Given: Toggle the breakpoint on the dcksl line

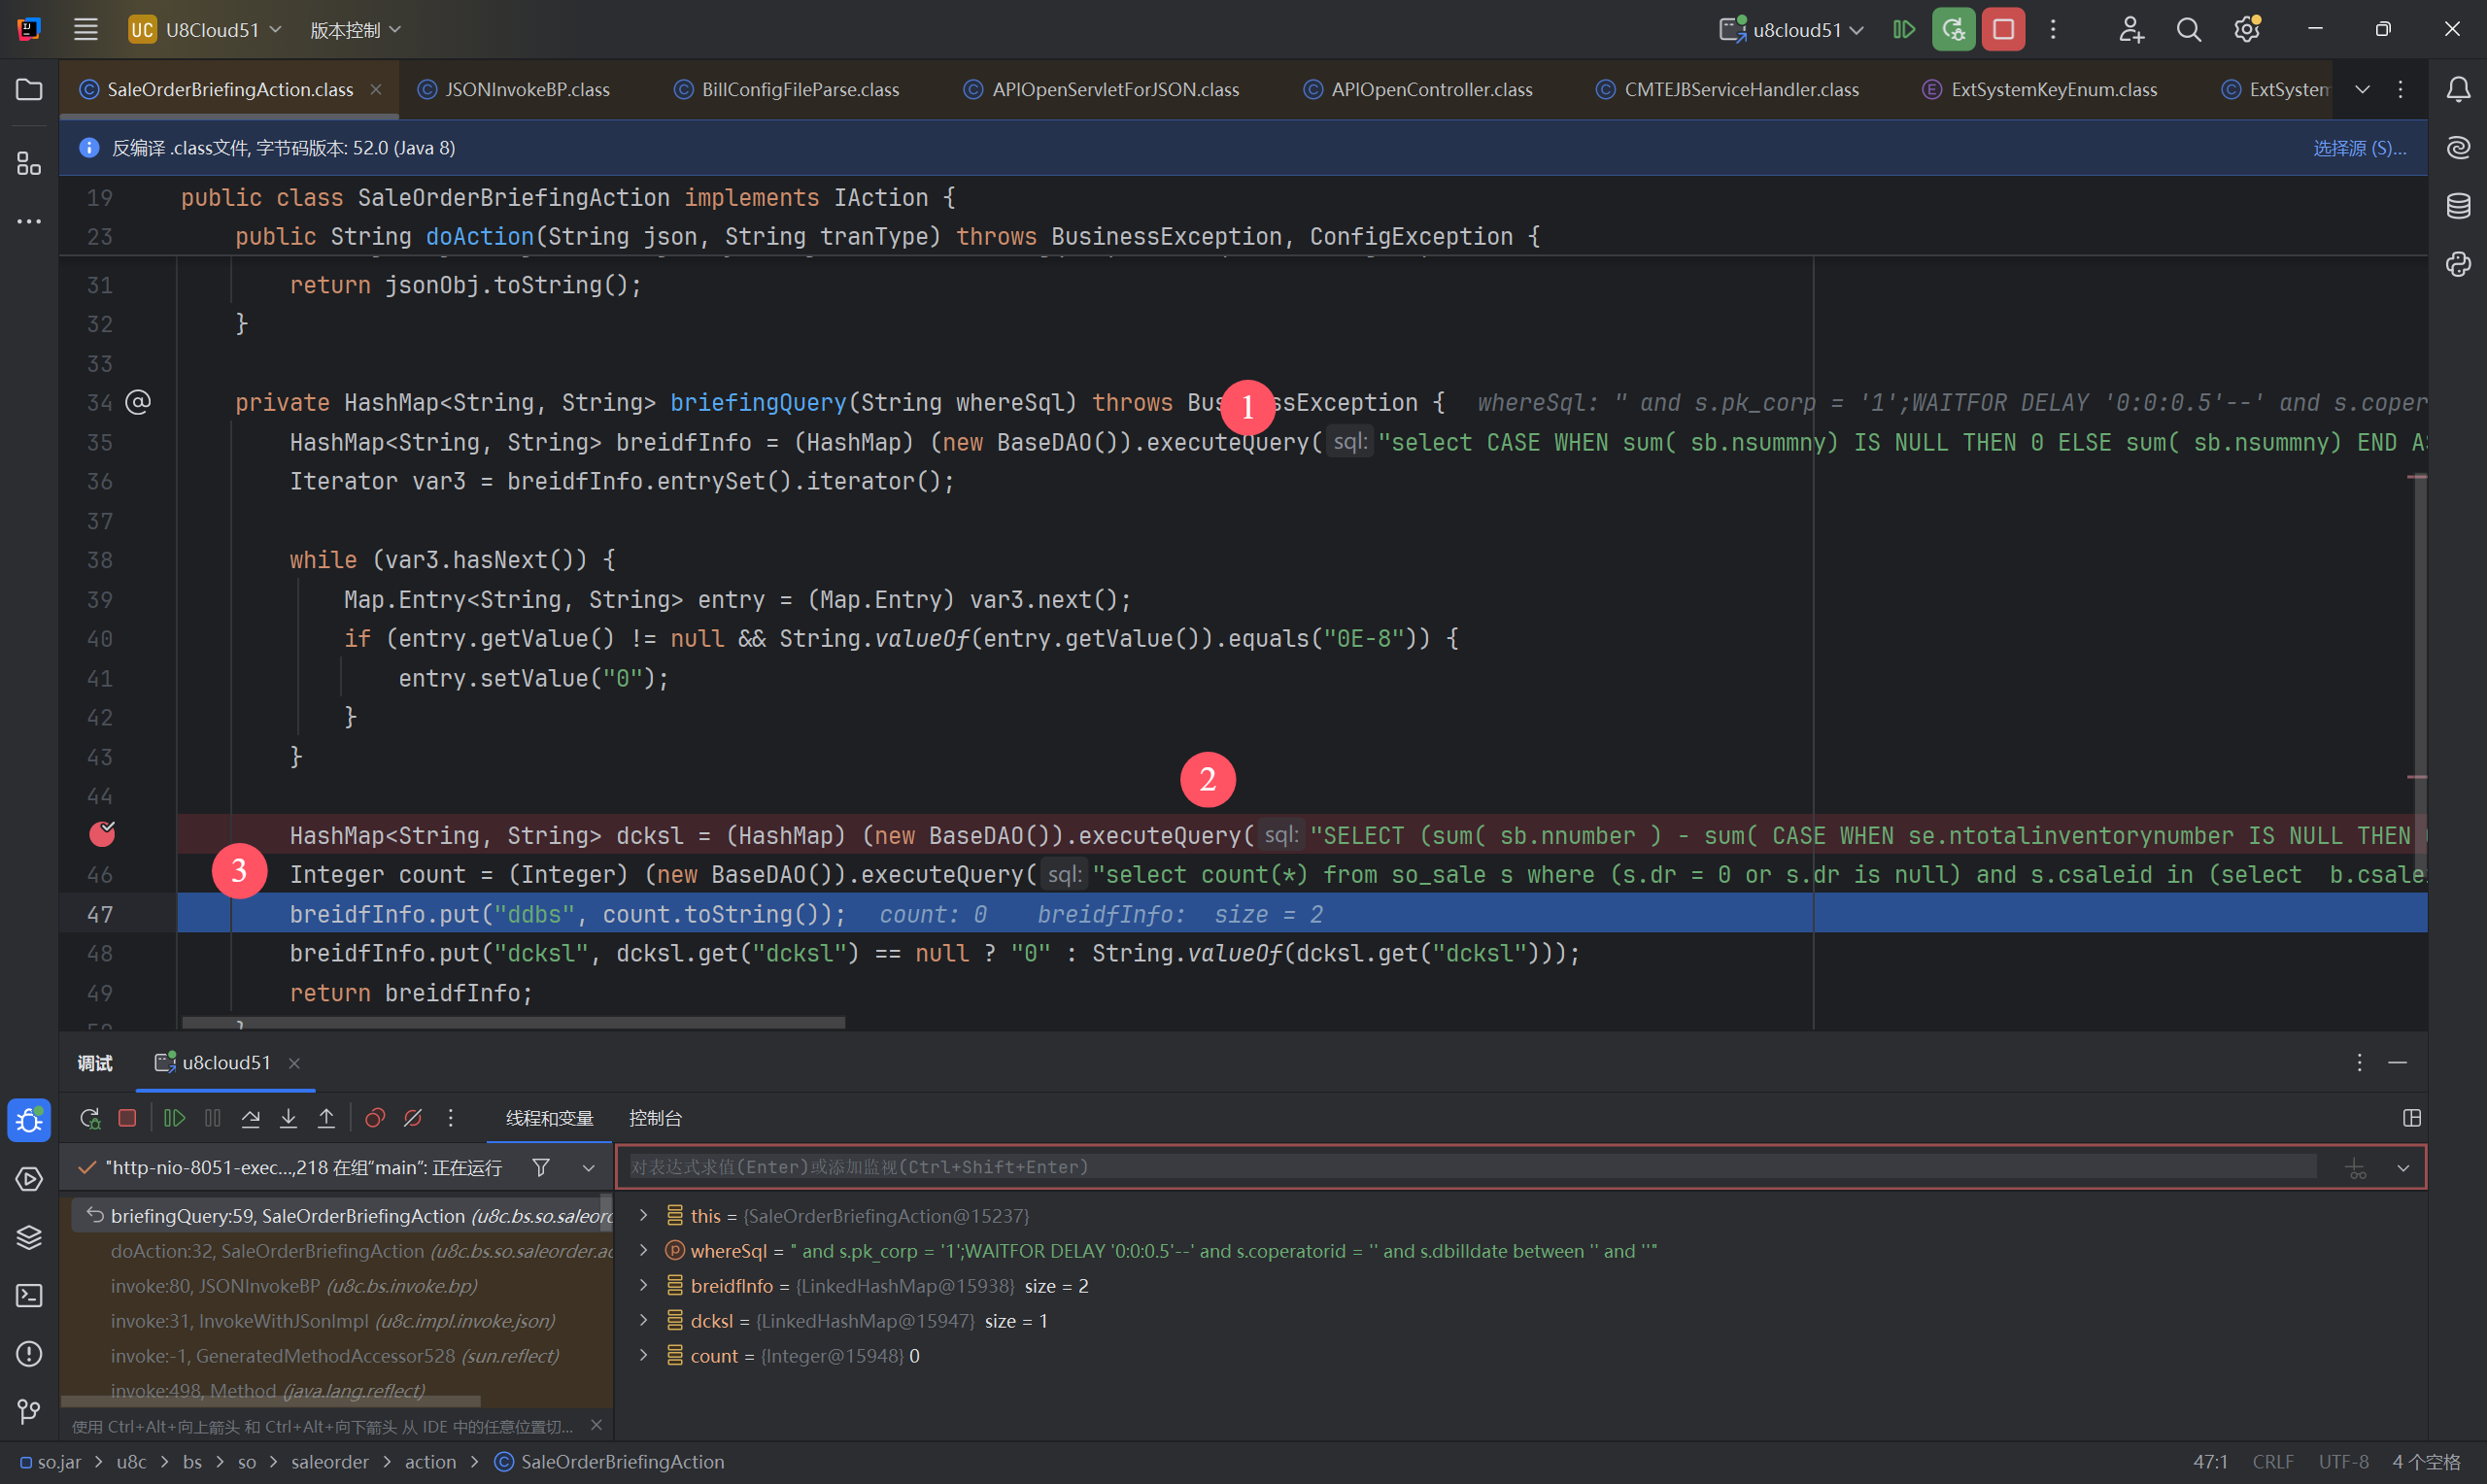Looking at the screenshot, I should (x=102, y=834).
